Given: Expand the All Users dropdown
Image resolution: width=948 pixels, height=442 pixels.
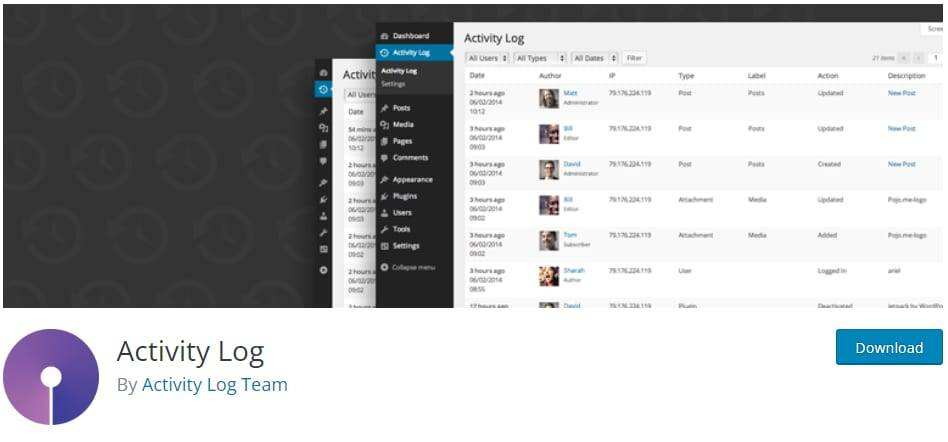Looking at the screenshot, I should click(487, 58).
